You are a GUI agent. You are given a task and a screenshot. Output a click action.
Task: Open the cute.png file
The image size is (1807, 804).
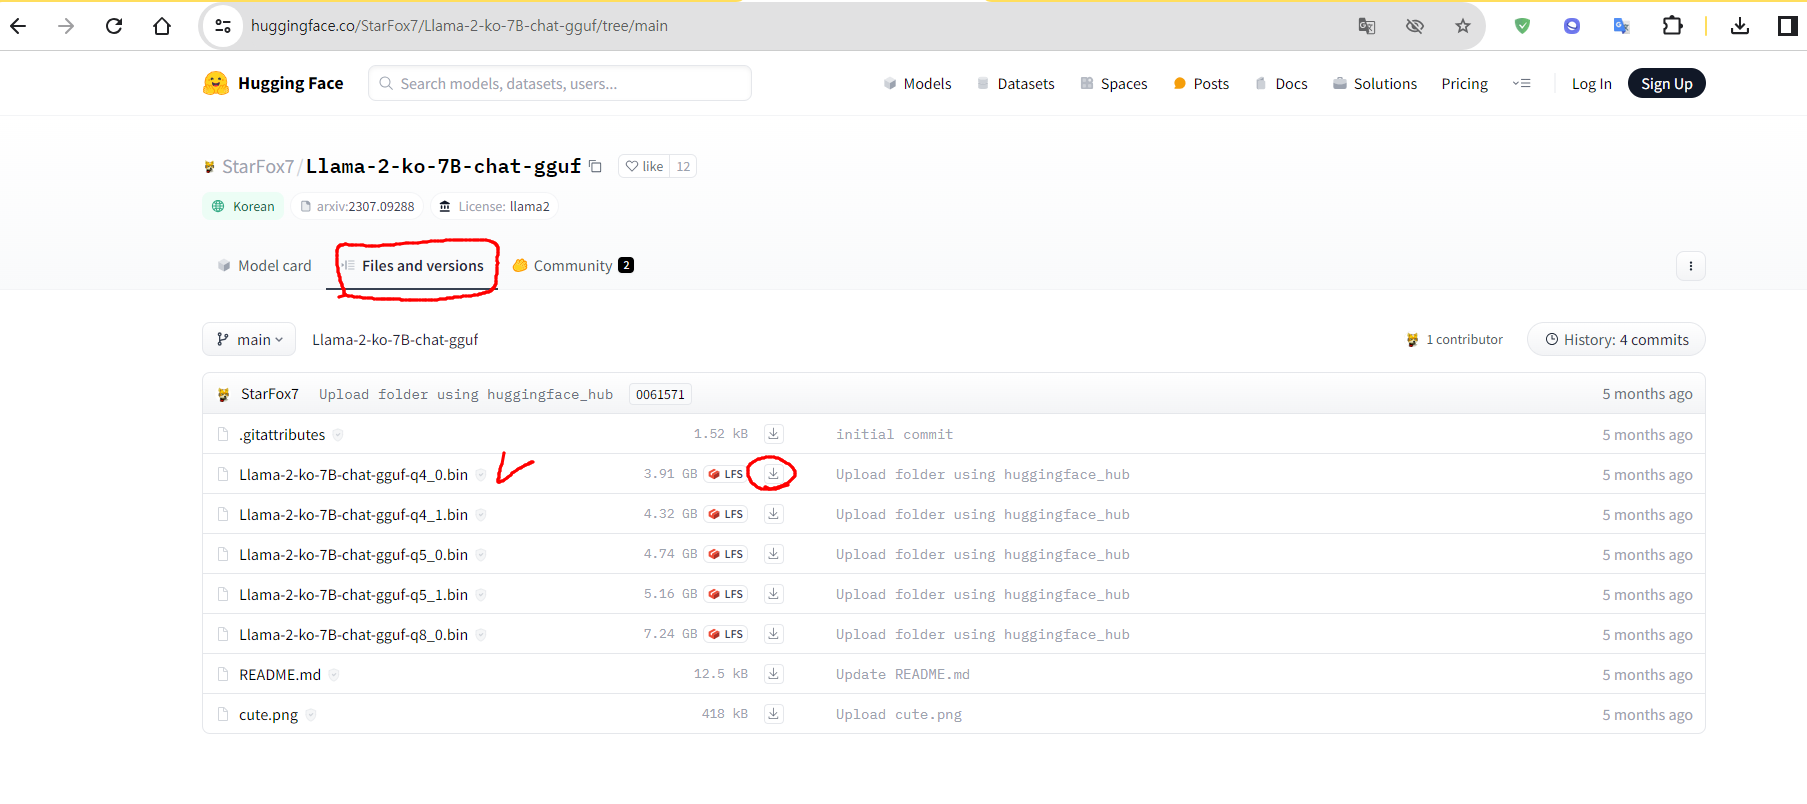click(x=268, y=714)
